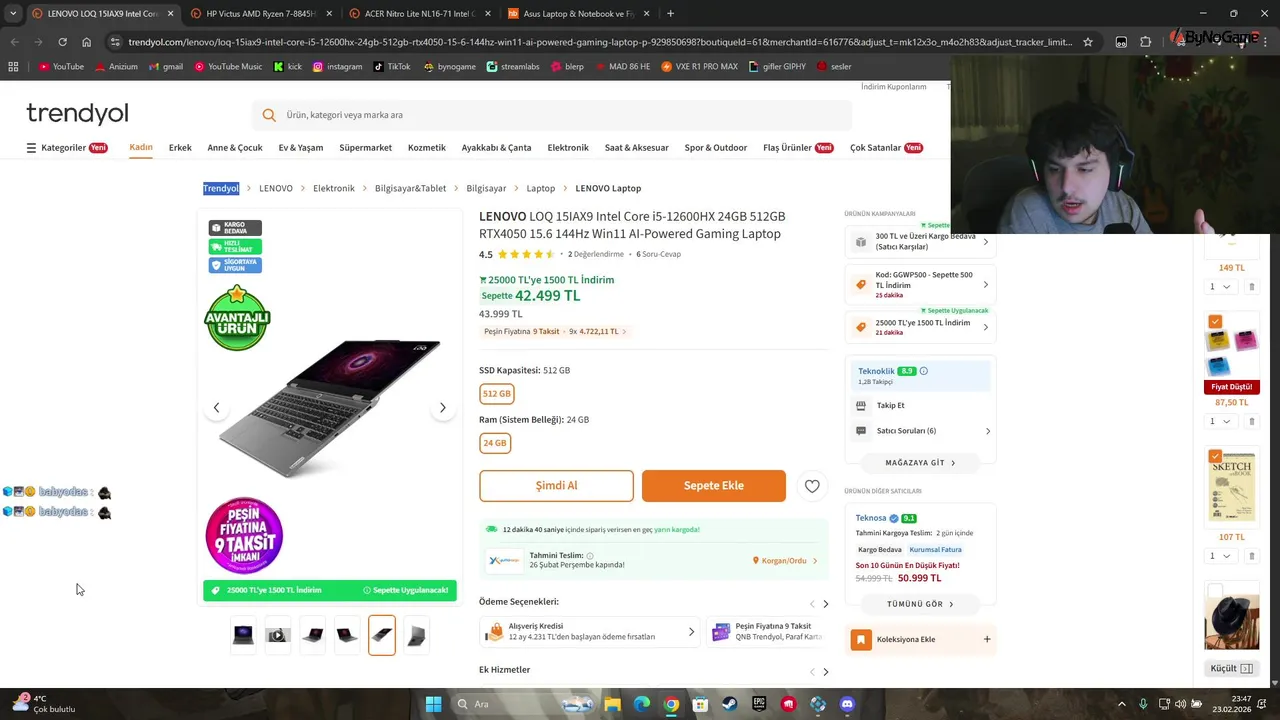Bookmark this page with the star icon
The height and width of the screenshot is (720, 1280).
tap(1088, 42)
